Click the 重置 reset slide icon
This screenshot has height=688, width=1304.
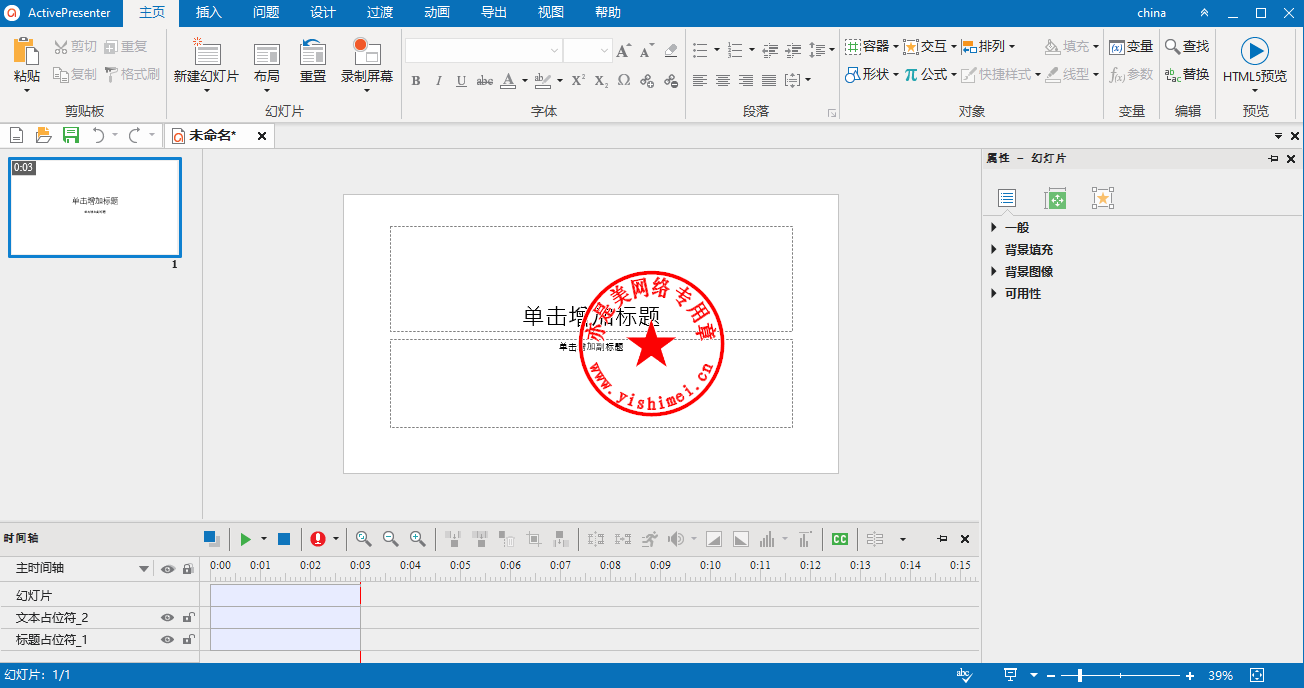pyautogui.click(x=313, y=53)
